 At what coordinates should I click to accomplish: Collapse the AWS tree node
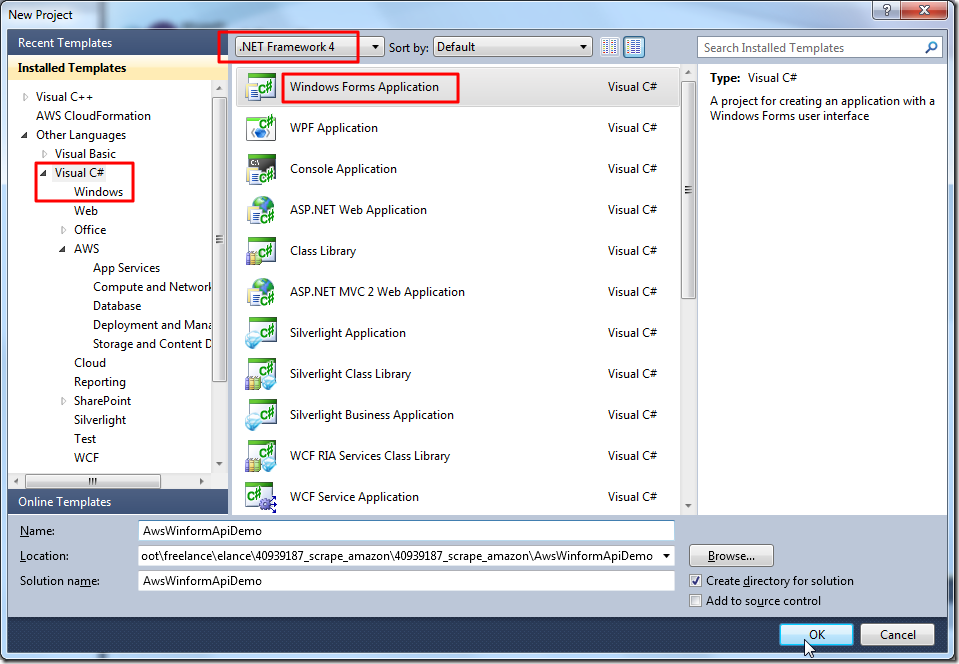pyautogui.click(x=62, y=249)
